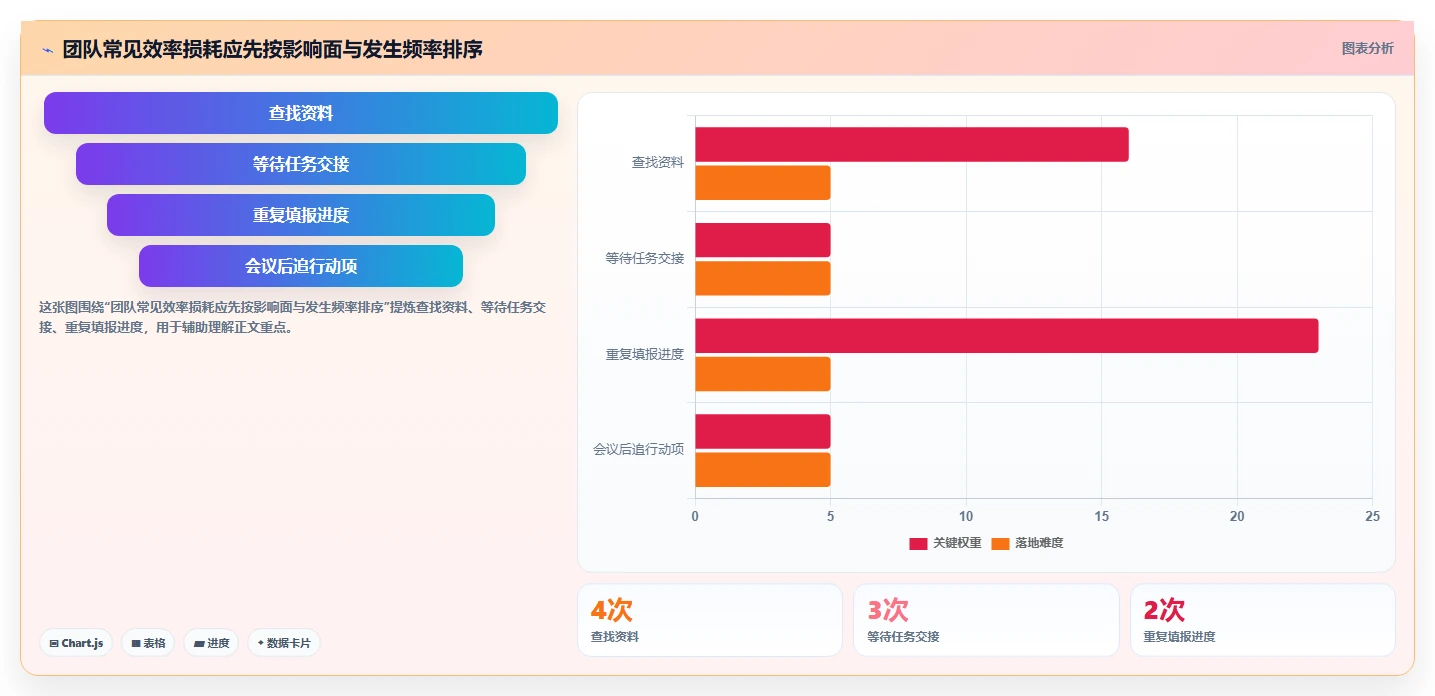The width and height of the screenshot is (1435, 696).
Task: Click the 2次 重复填报进度 data card
Action: (x=1263, y=620)
